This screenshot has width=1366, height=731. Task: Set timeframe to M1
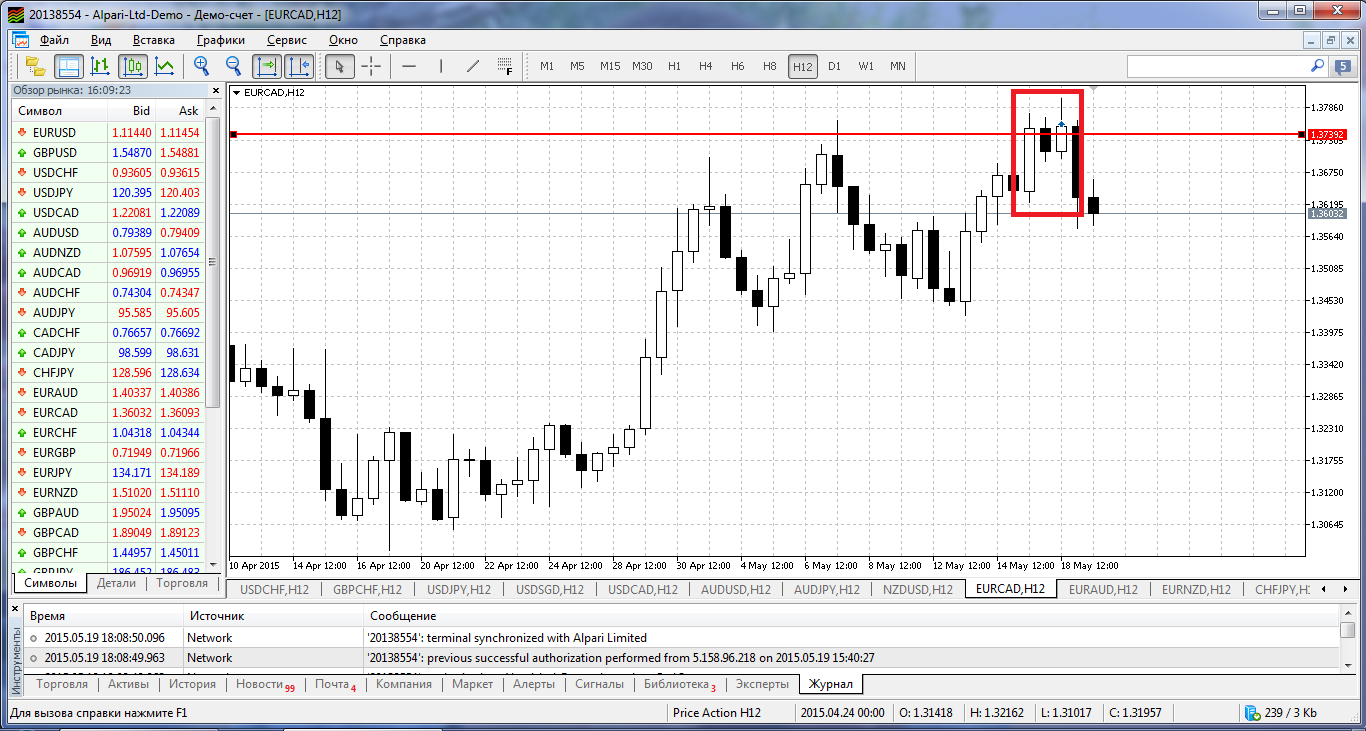pyautogui.click(x=547, y=66)
